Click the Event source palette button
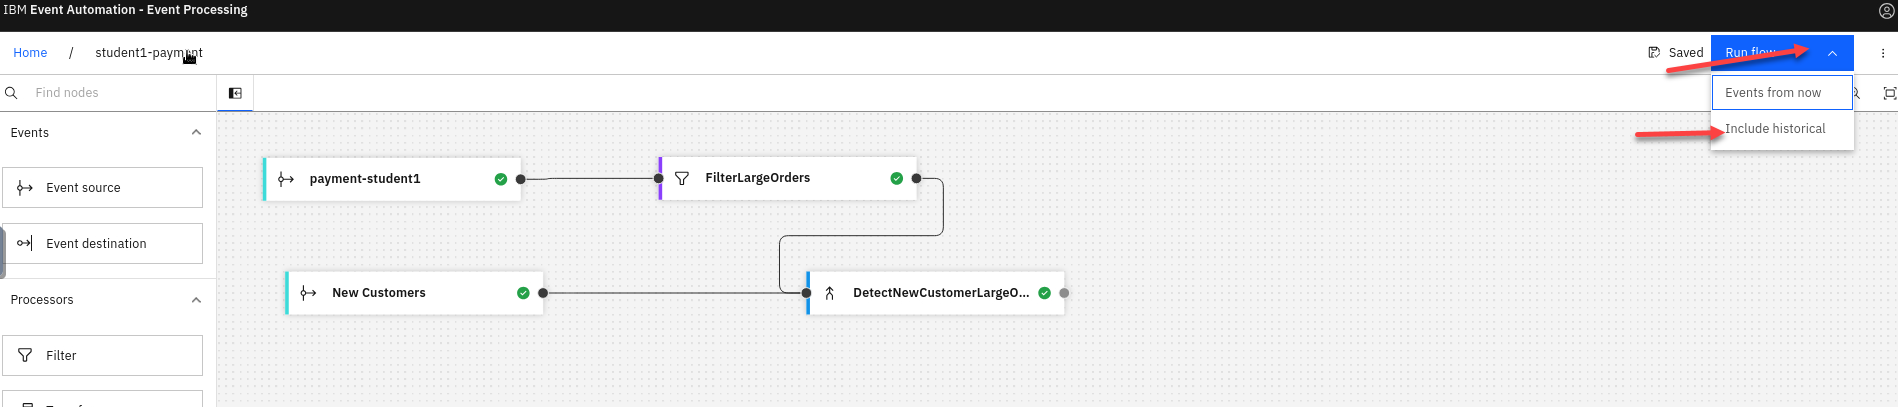The width and height of the screenshot is (1898, 407). tap(102, 188)
